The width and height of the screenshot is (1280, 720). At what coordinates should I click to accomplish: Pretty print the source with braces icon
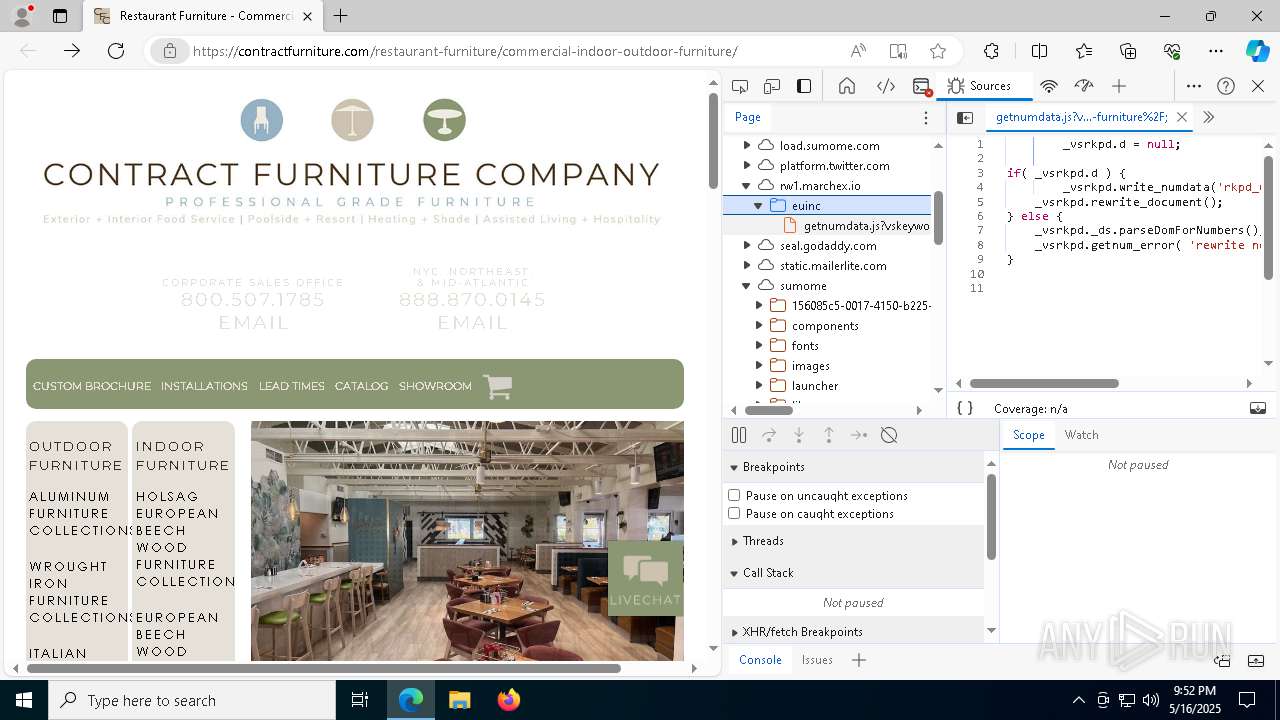pos(965,408)
